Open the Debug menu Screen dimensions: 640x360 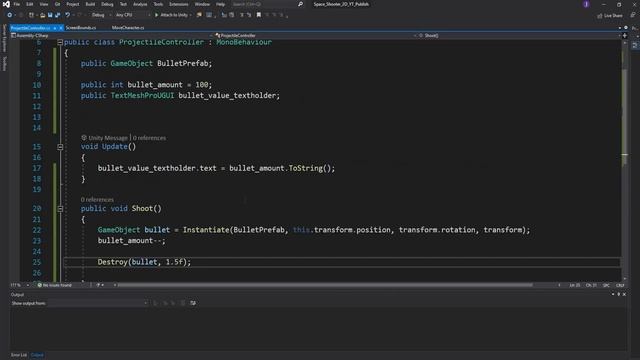coord(107,4)
